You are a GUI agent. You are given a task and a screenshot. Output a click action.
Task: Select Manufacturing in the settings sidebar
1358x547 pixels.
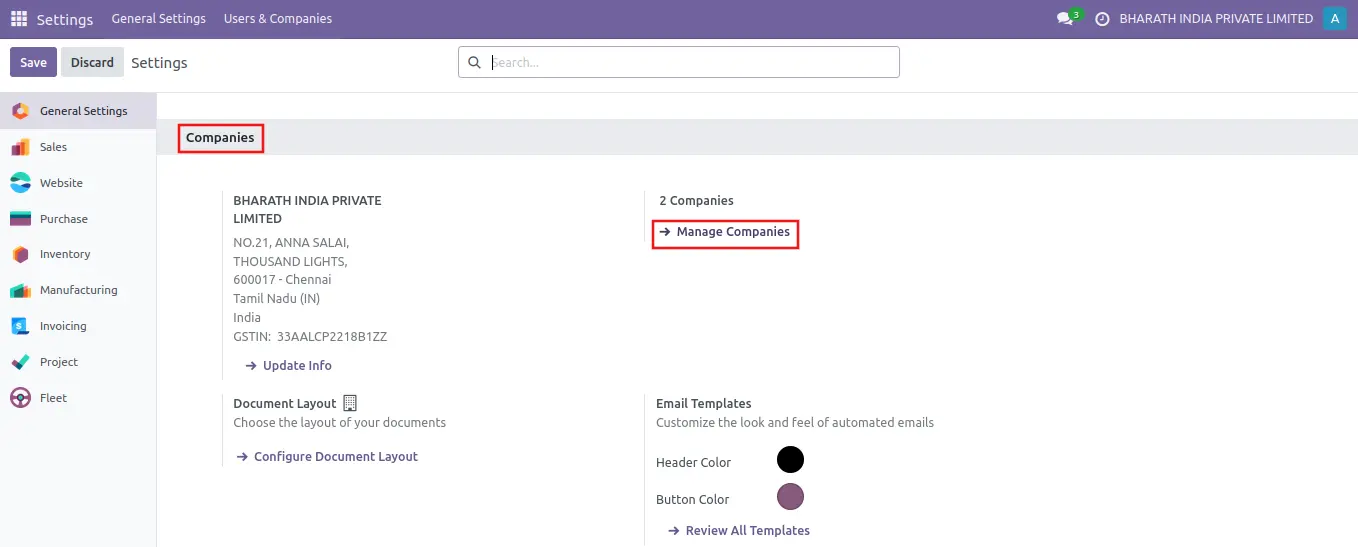point(78,290)
